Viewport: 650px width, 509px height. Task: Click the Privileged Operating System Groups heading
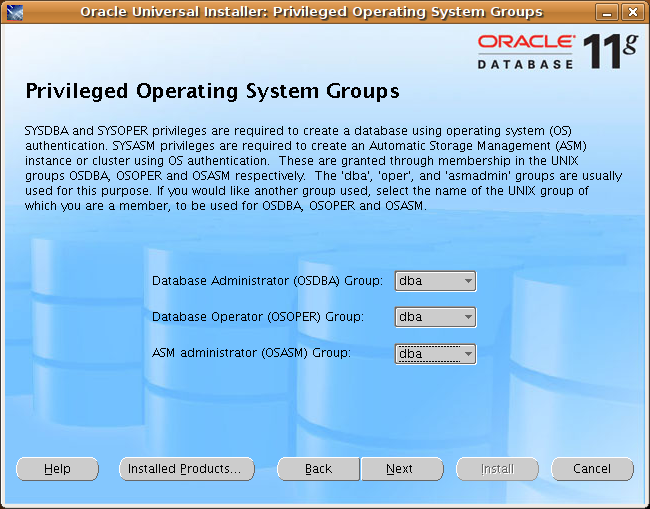[212, 91]
